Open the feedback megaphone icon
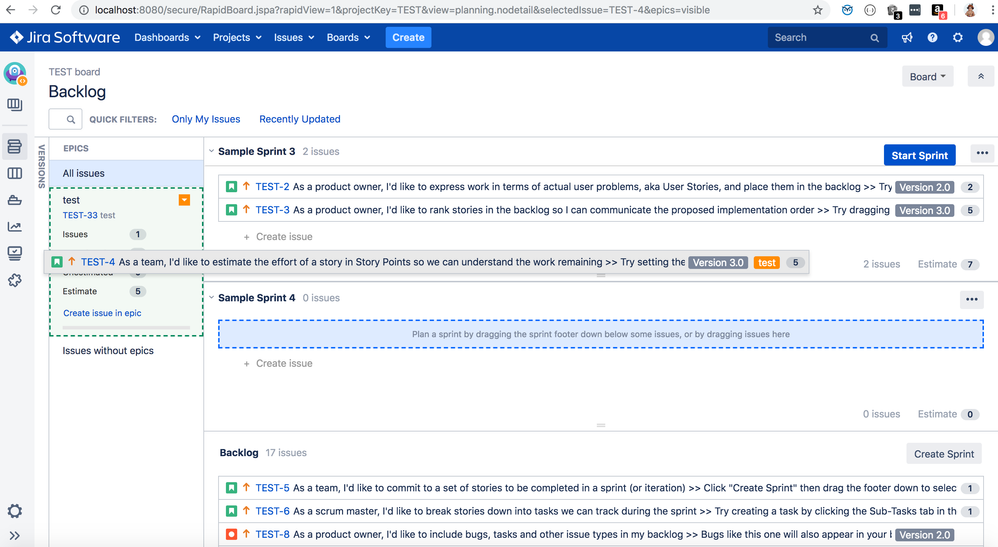Viewport: 998px width, 547px height. (x=907, y=38)
